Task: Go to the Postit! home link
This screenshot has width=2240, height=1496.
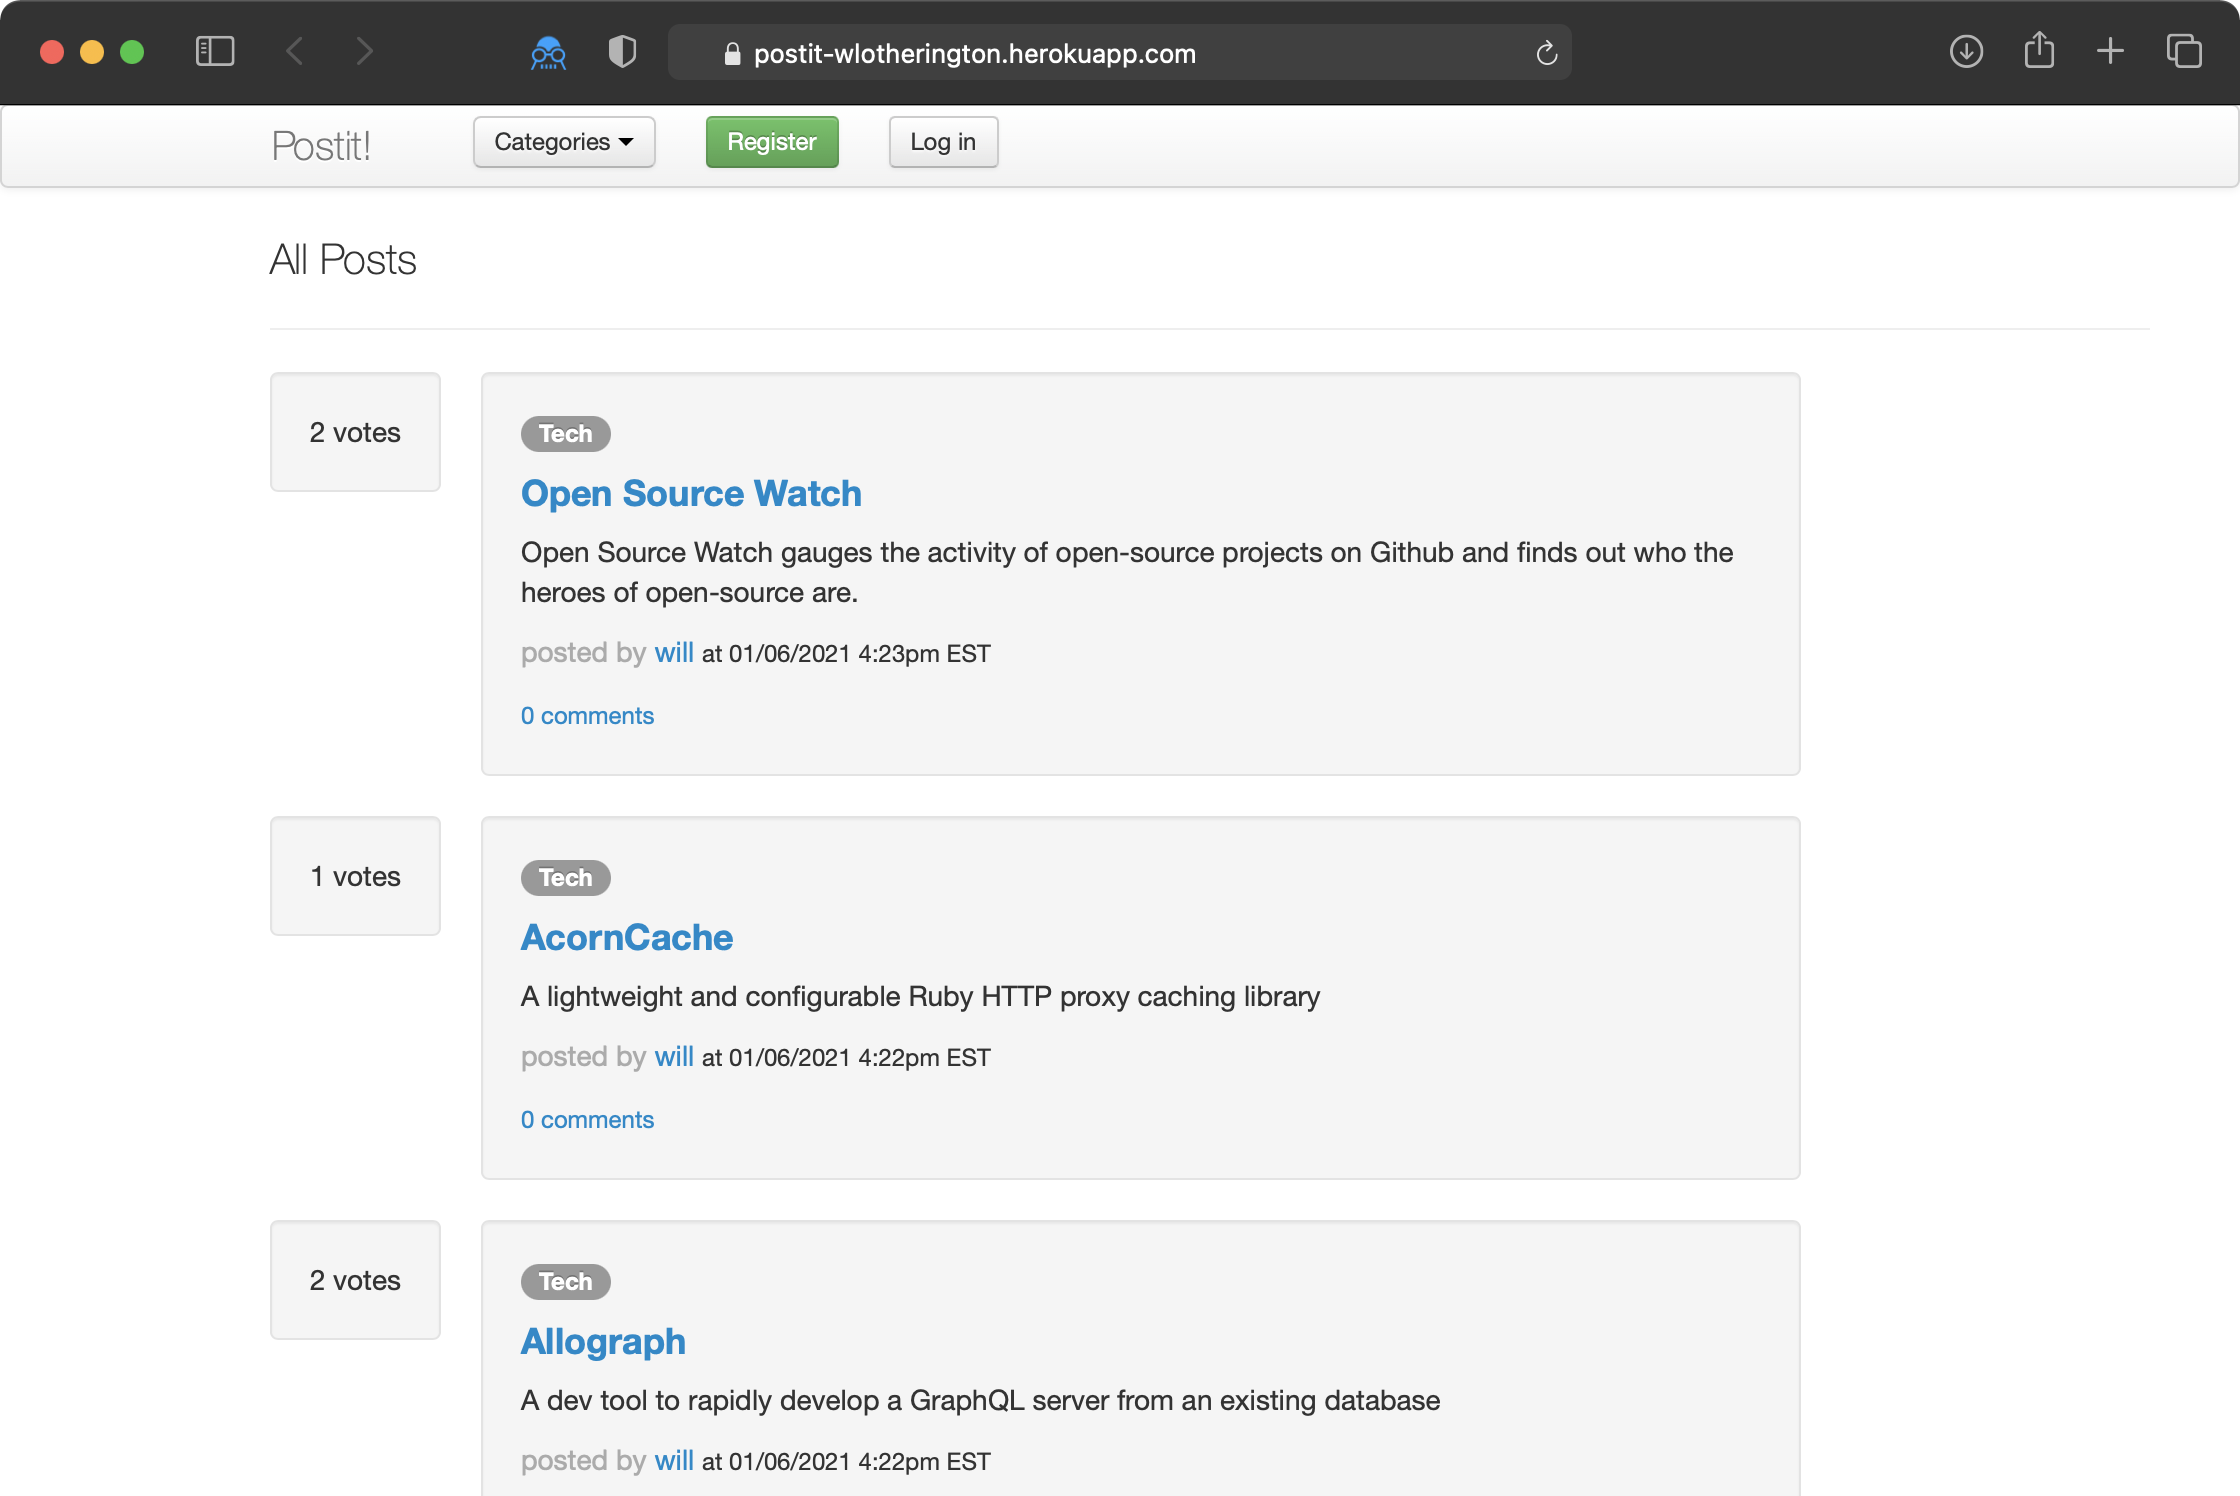Action: click(x=321, y=146)
